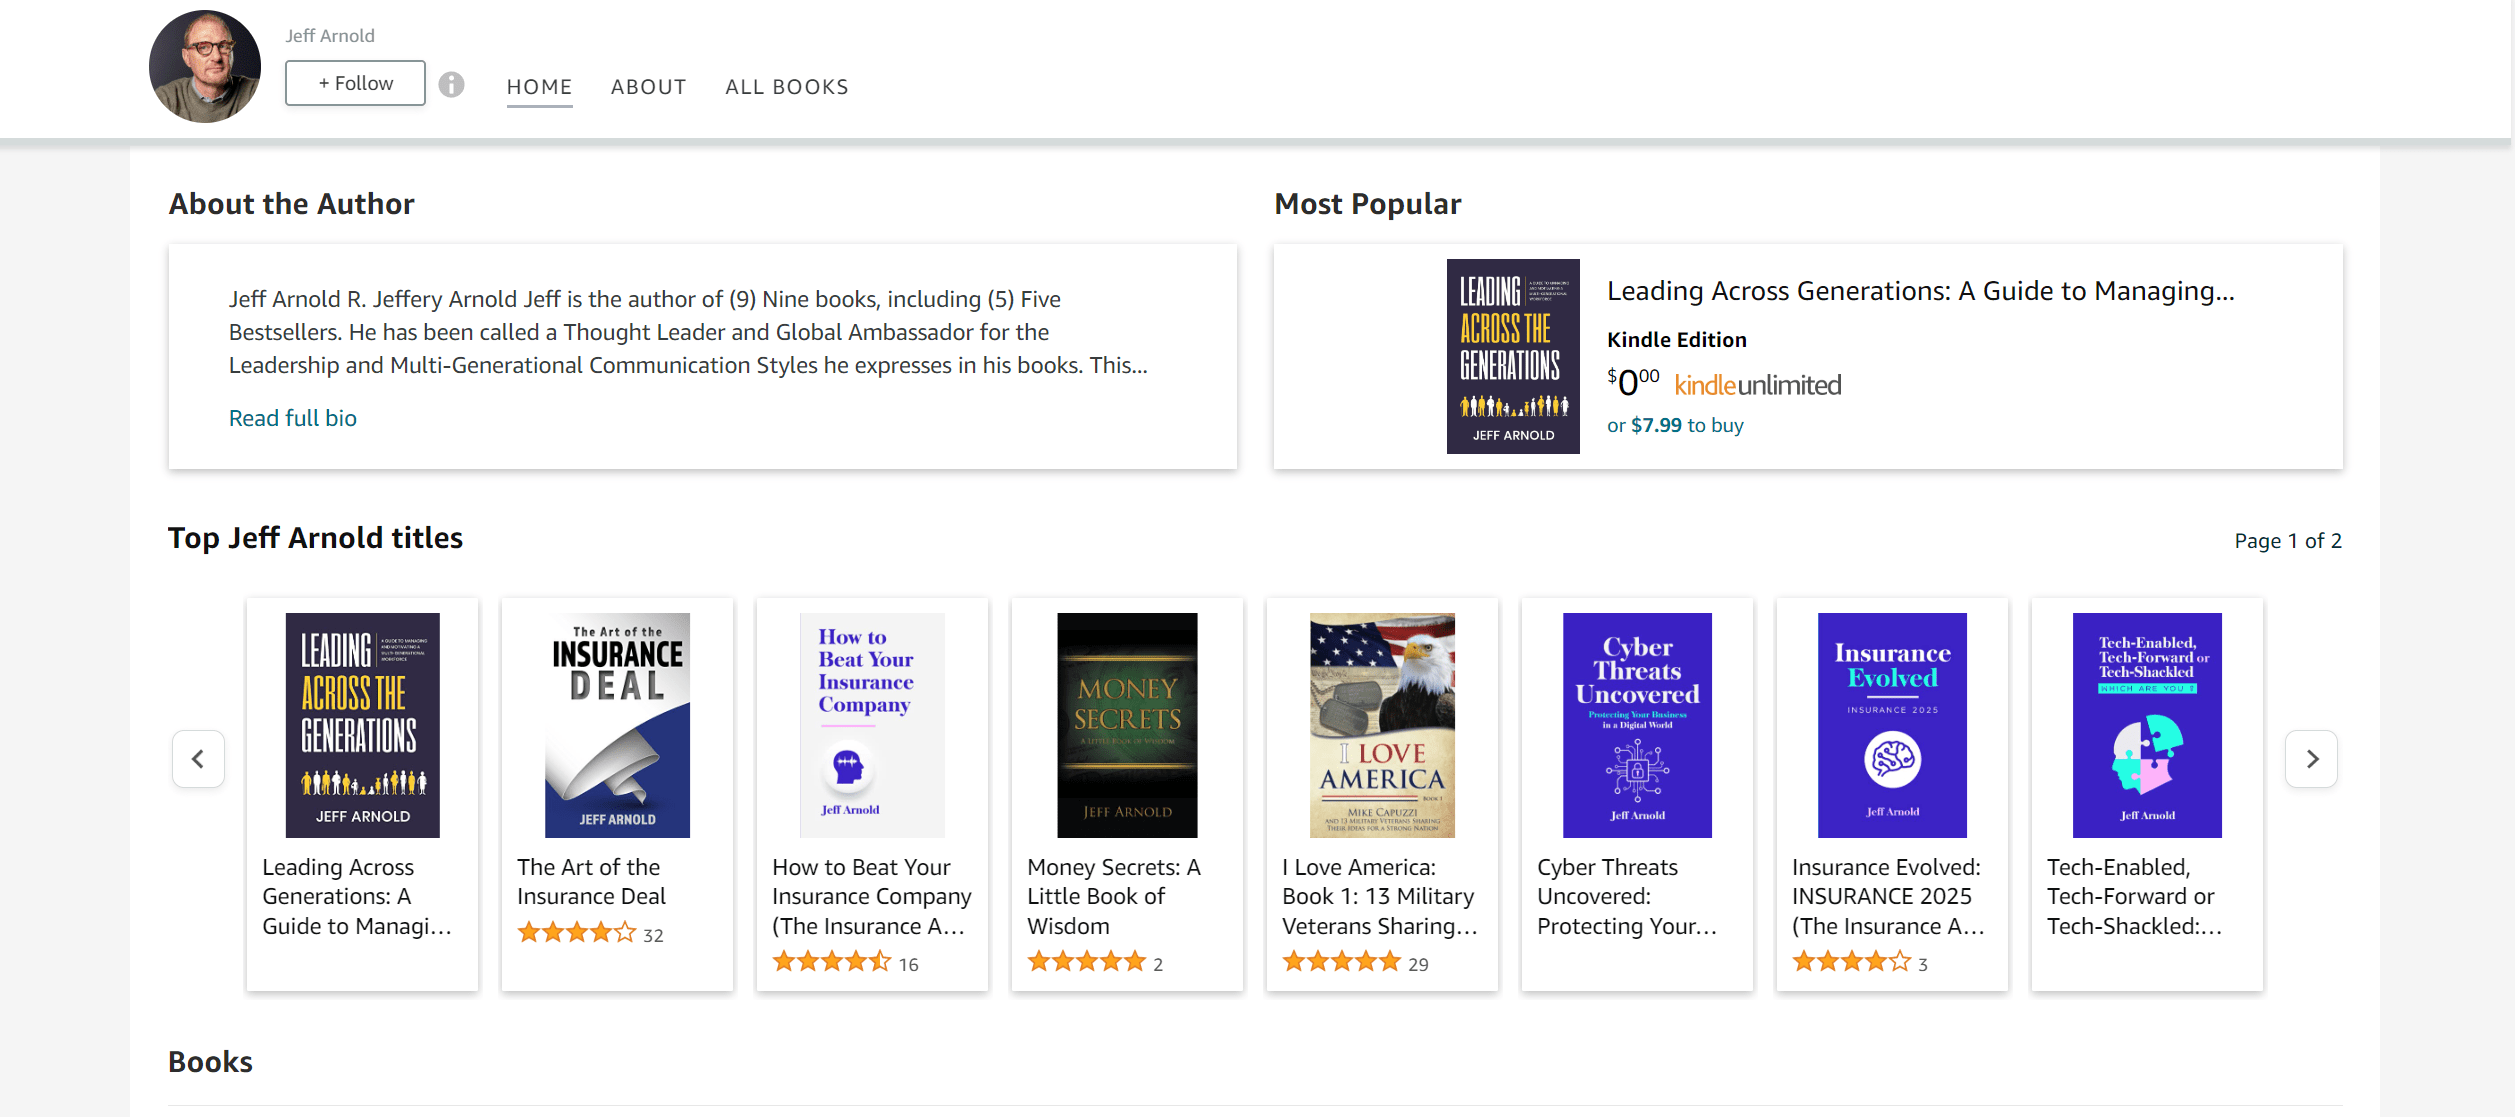Click the info icon beside Follow
Image resolution: width=2515 pixels, height=1117 pixels.
452,84
